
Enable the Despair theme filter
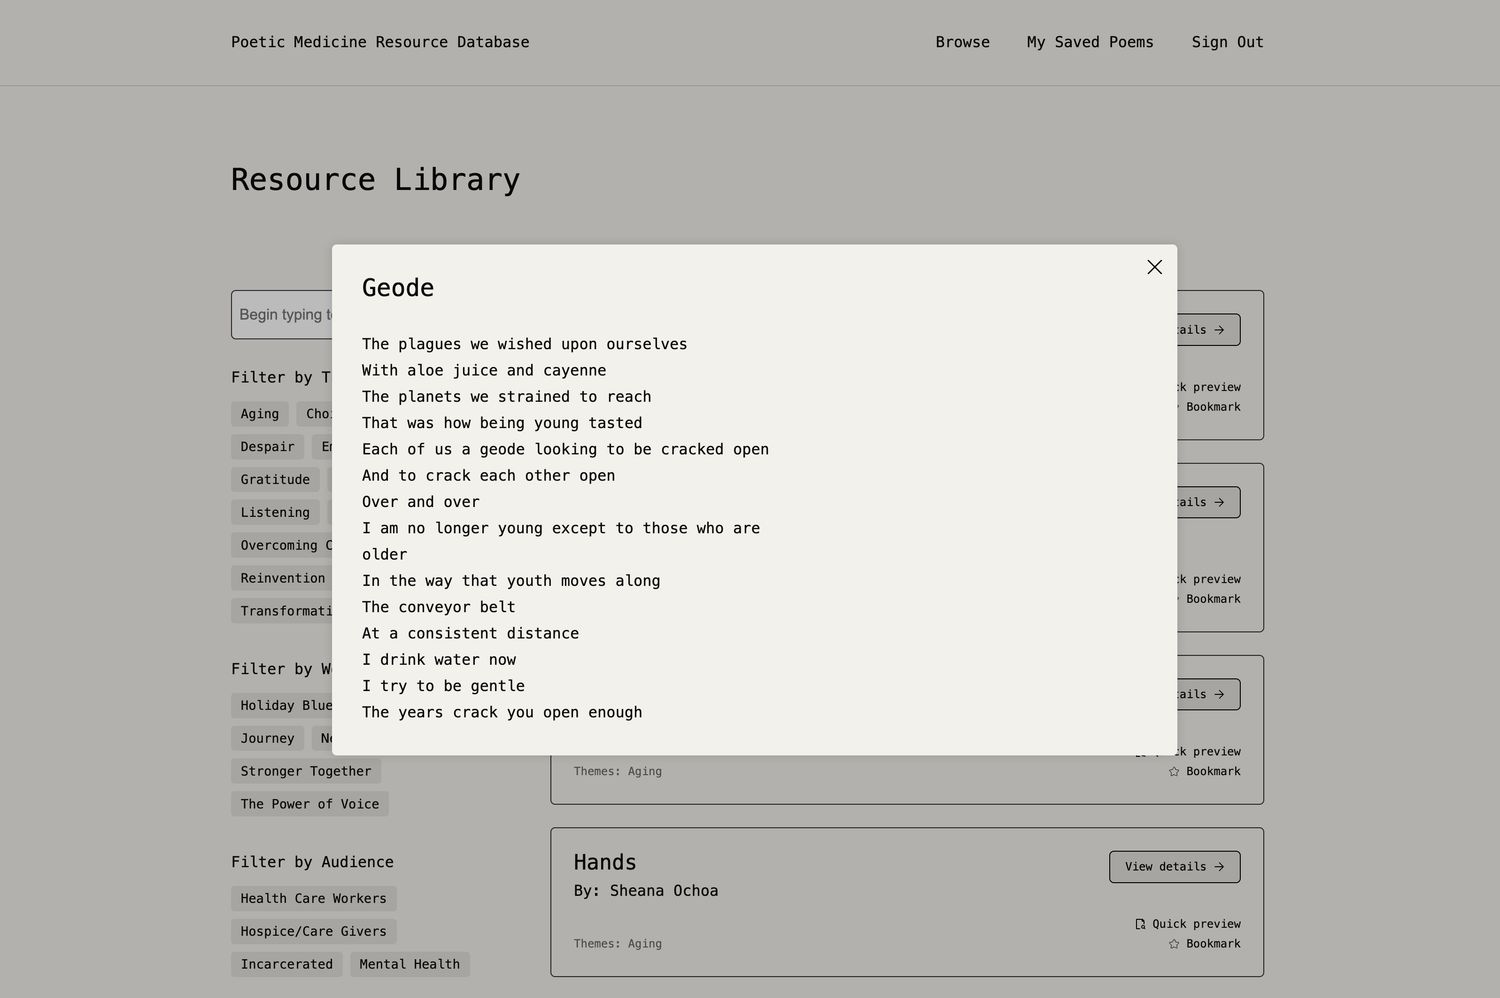coord(267,447)
